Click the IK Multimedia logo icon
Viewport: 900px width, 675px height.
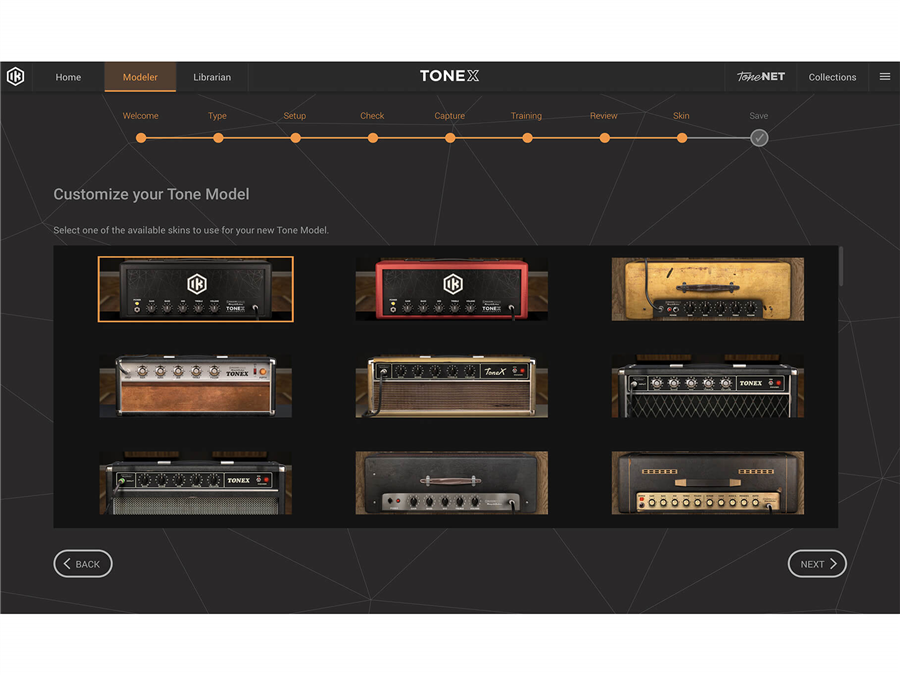point(16,77)
